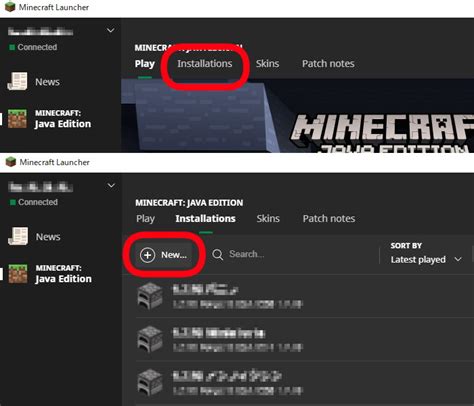The width and height of the screenshot is (474, 406).
Task: Click Java Edition grass block icon, lower window
Action: (x=18, y=274)
